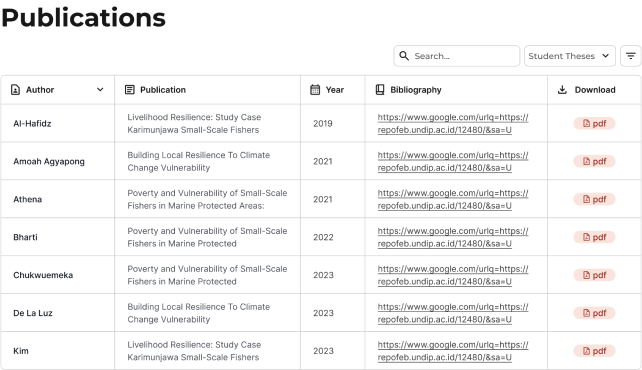This screenshot has width=642, height=370.
Task: Click Kim's Livelihood Resilience publication title
Action: (x=194, y=351)
